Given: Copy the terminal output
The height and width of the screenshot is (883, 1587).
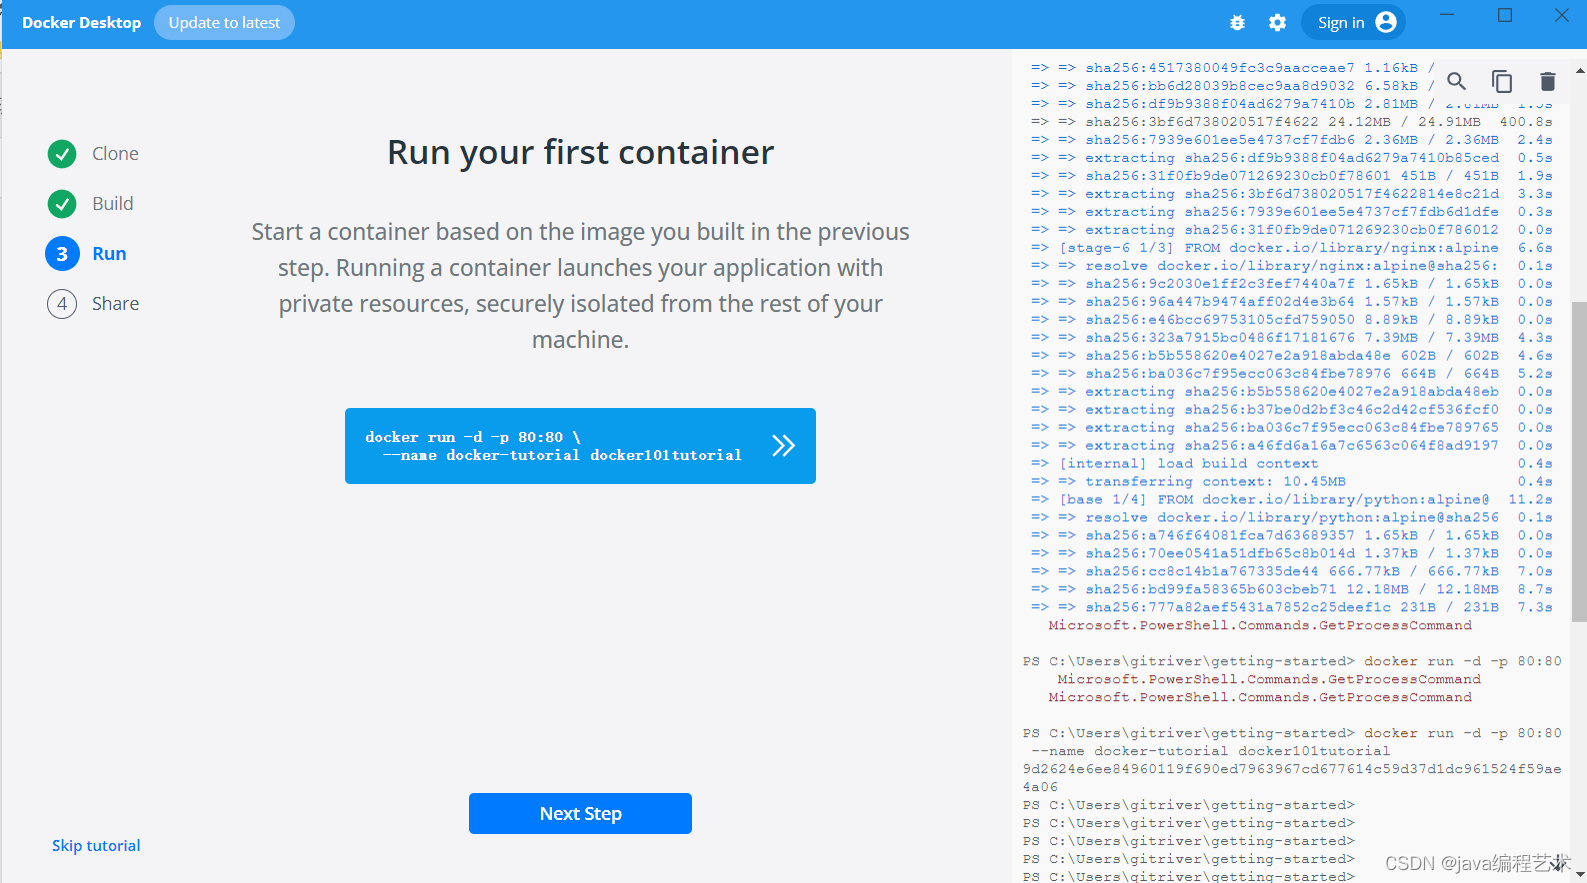Looking at the screenshot, I should pos(1502,81).
